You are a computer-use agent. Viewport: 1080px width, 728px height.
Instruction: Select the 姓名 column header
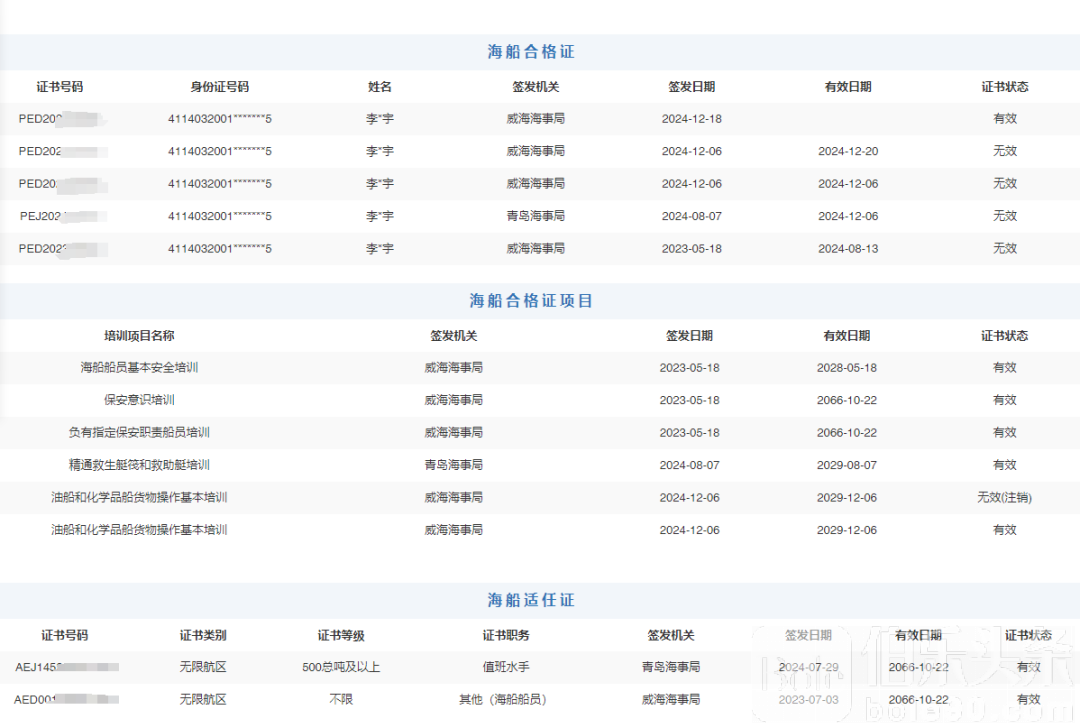pyautogui.click(x=380, y=87)
